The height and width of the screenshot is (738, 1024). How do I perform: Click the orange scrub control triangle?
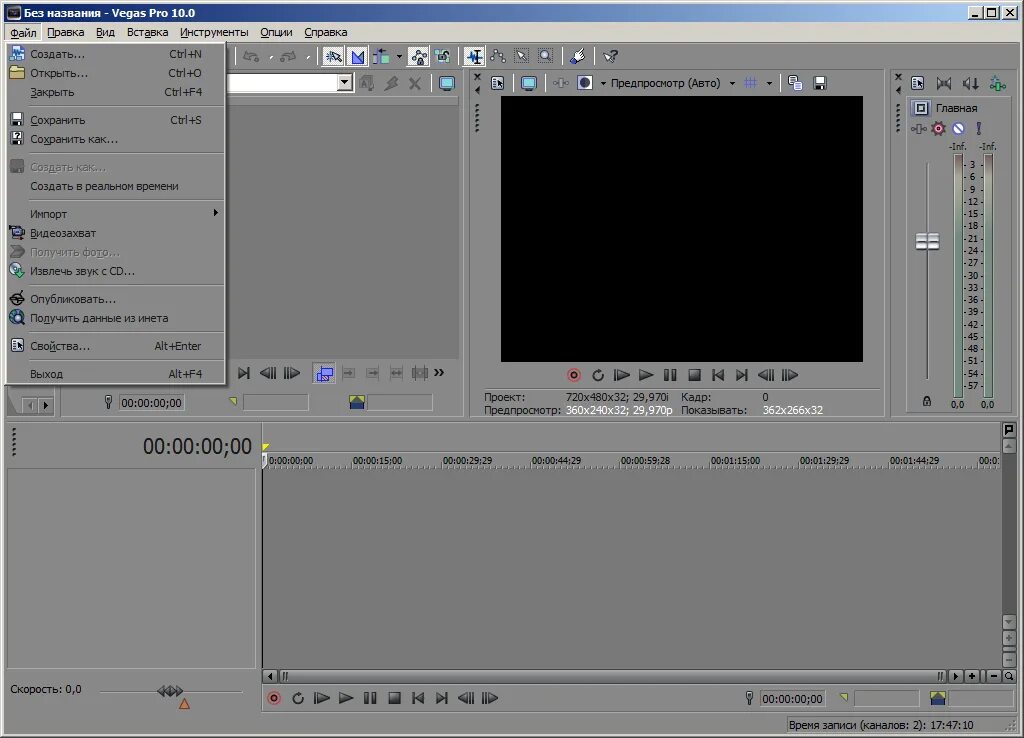[x=184, y=704]
